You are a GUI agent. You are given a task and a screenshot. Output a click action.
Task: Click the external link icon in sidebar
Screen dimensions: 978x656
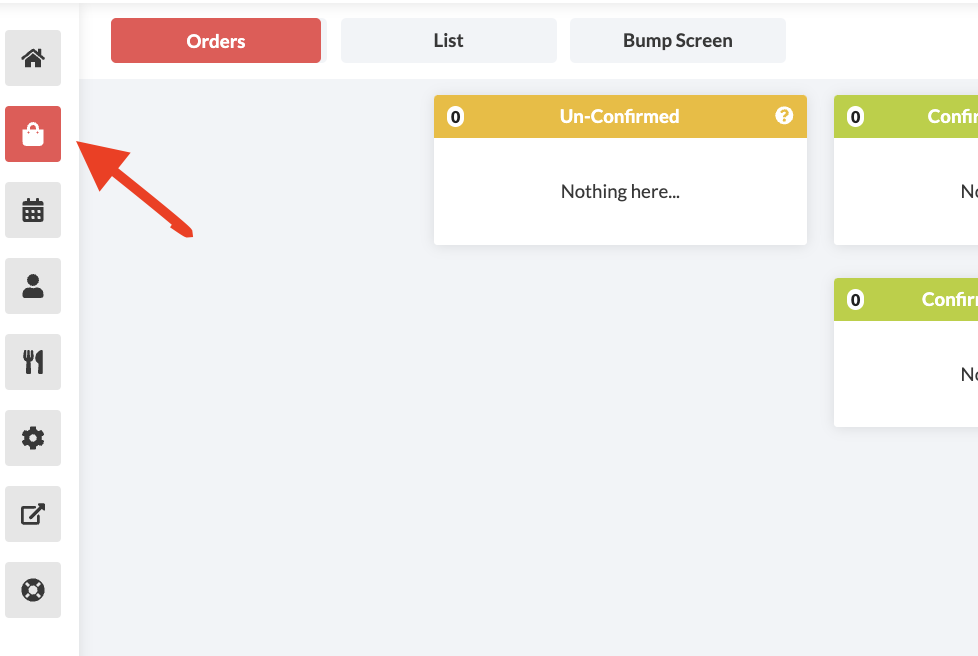tap(33, 514)
